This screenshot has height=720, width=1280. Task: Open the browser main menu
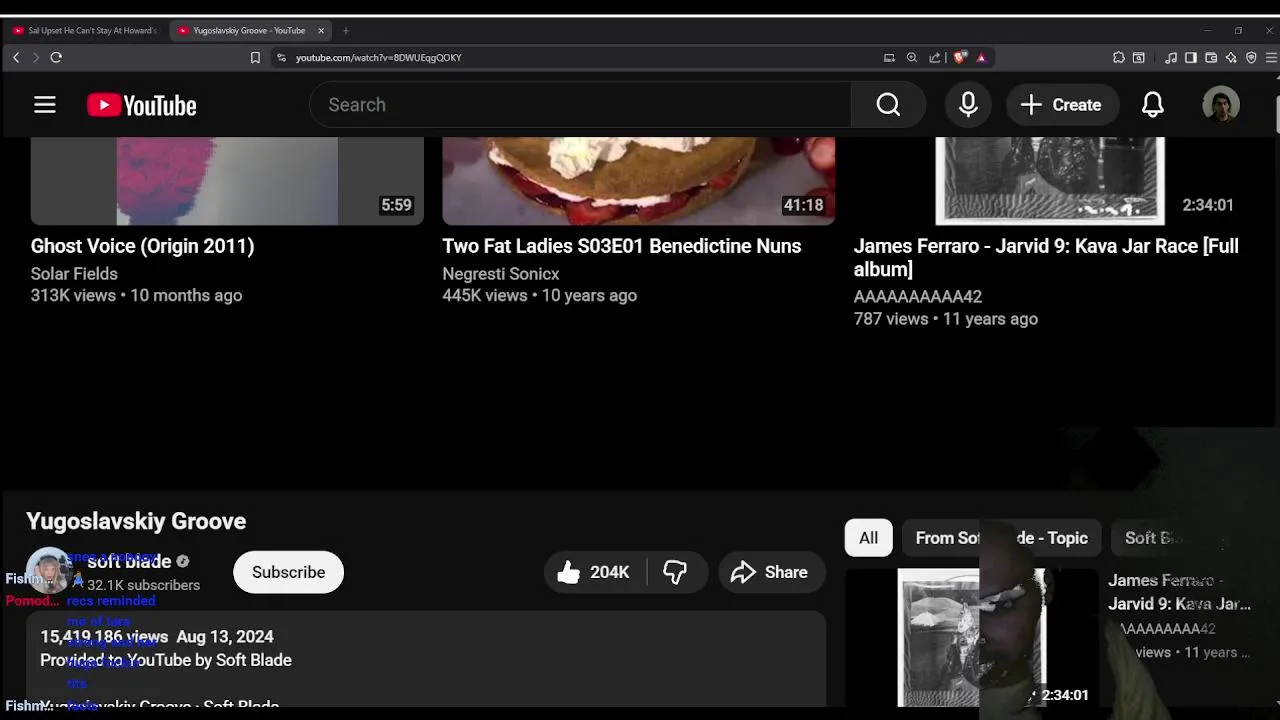pyautogui.click(x=1271, y=58)
